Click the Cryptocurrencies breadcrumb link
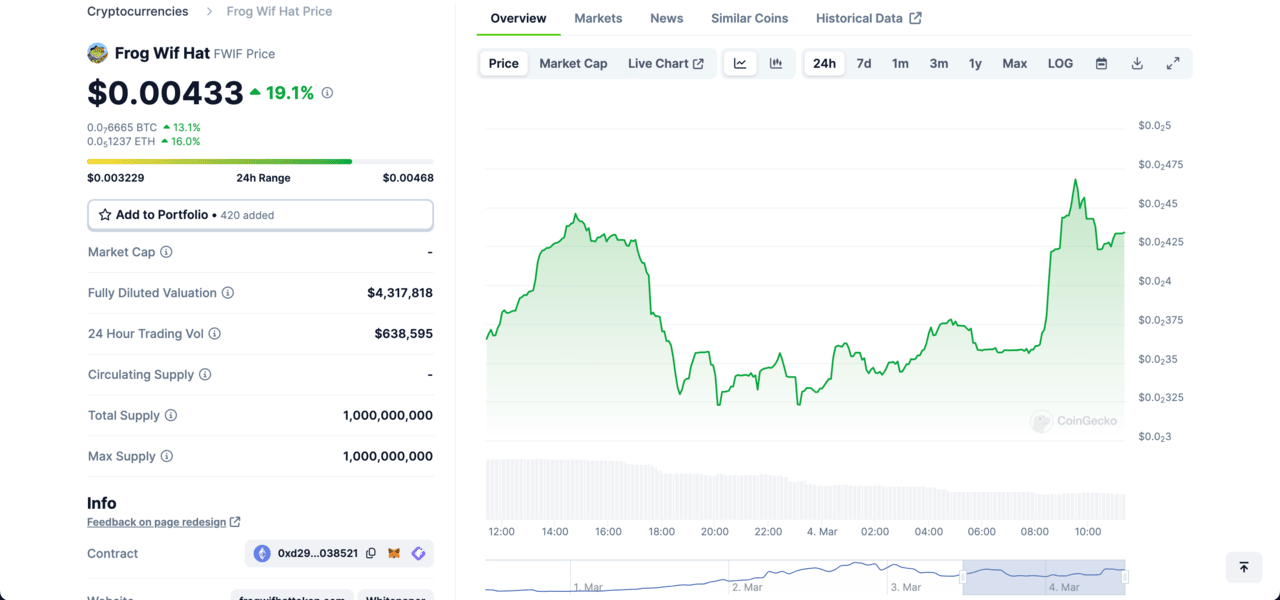Image resolution: width=1280 pixels, height=600 pixels. (137, 11)
